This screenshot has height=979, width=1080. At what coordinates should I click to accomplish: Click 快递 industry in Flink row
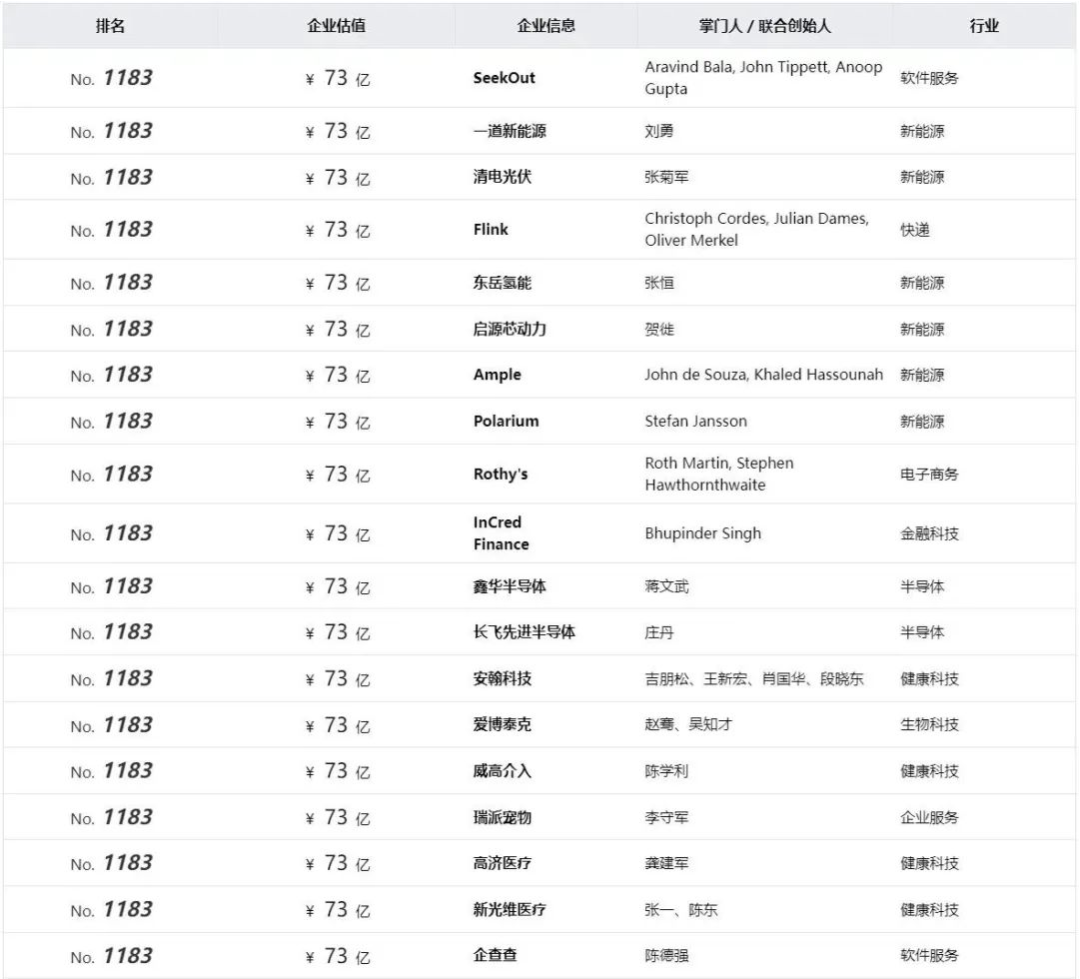pyautogui.click(x=915, y=229)
